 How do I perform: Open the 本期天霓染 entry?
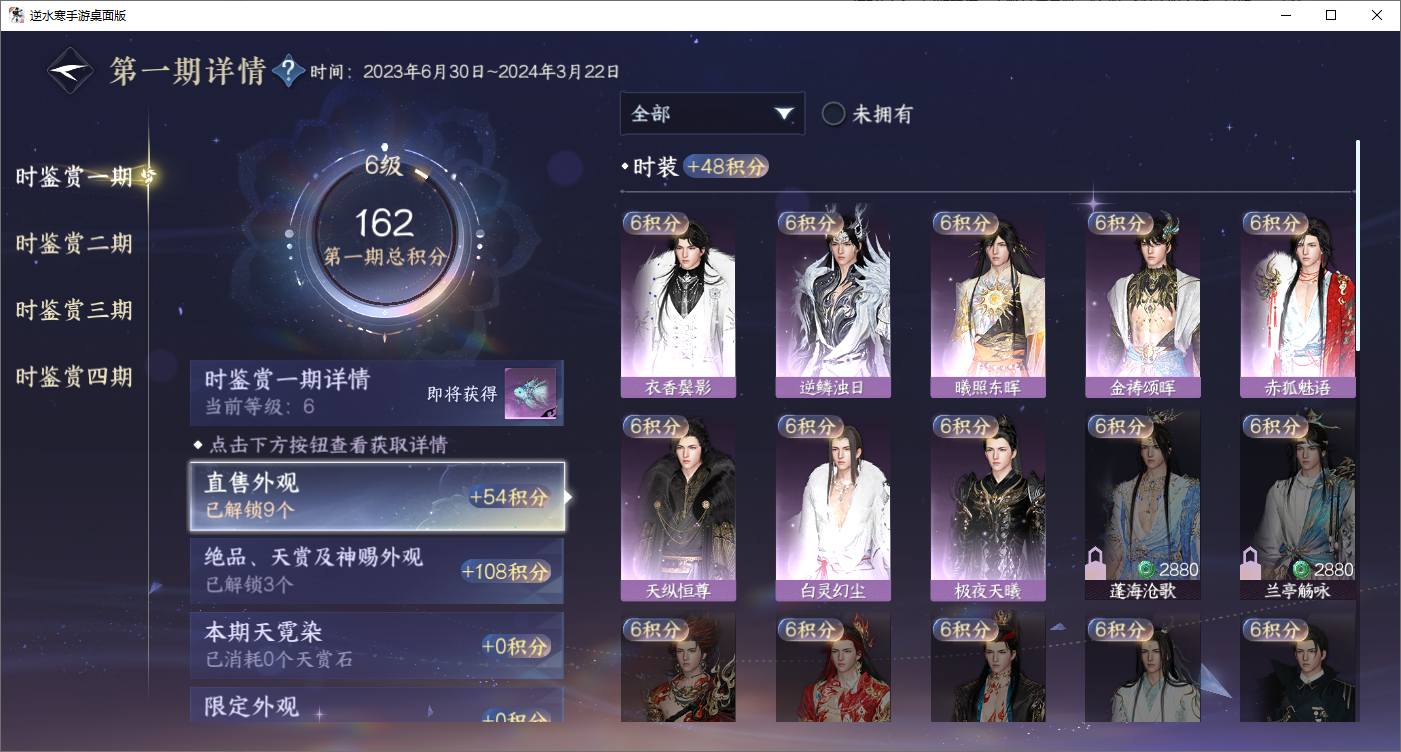[x=377, y=645]
